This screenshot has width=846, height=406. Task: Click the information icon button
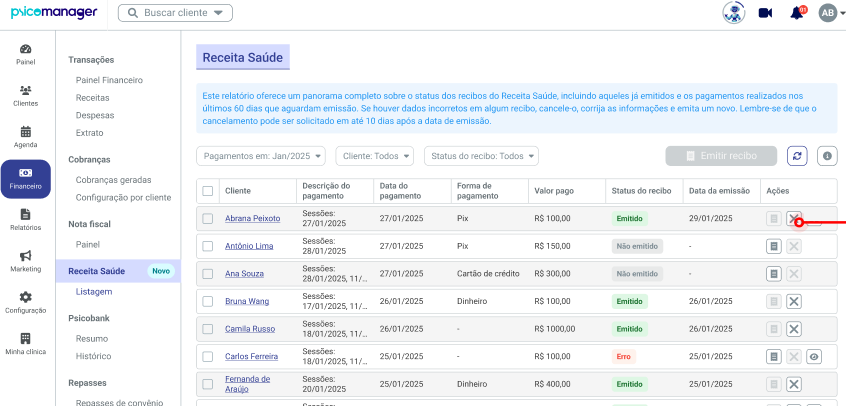(x=827, y=156)
